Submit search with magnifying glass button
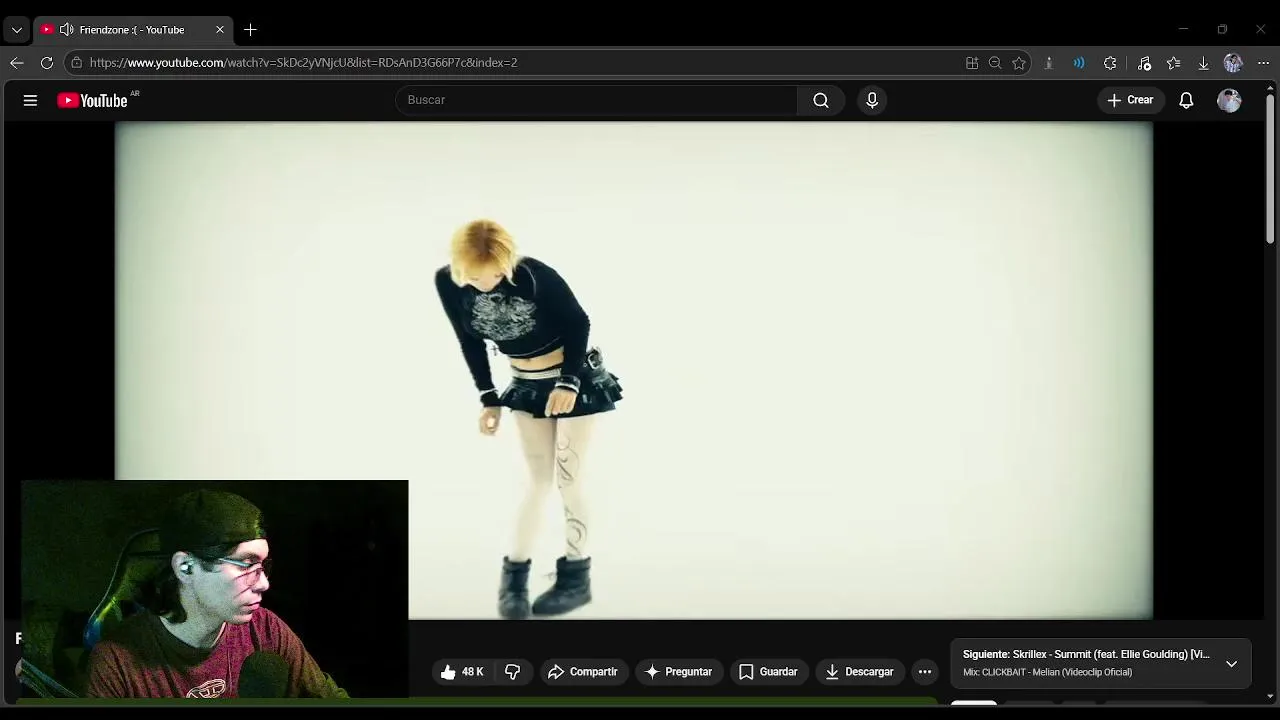 (x=821, y=100)
